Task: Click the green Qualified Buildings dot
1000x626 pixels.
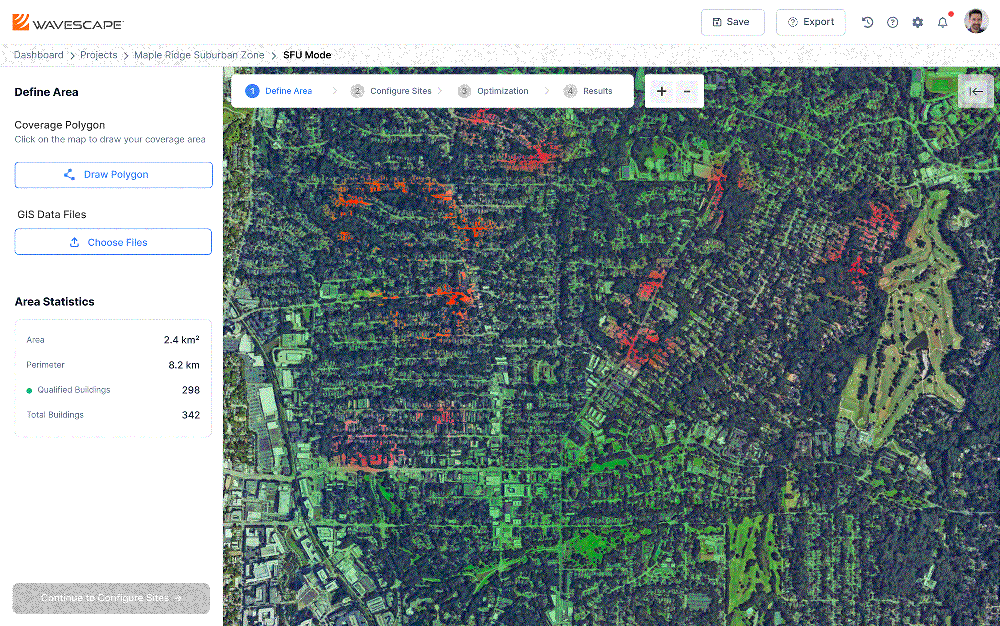Action: point(29,390)
